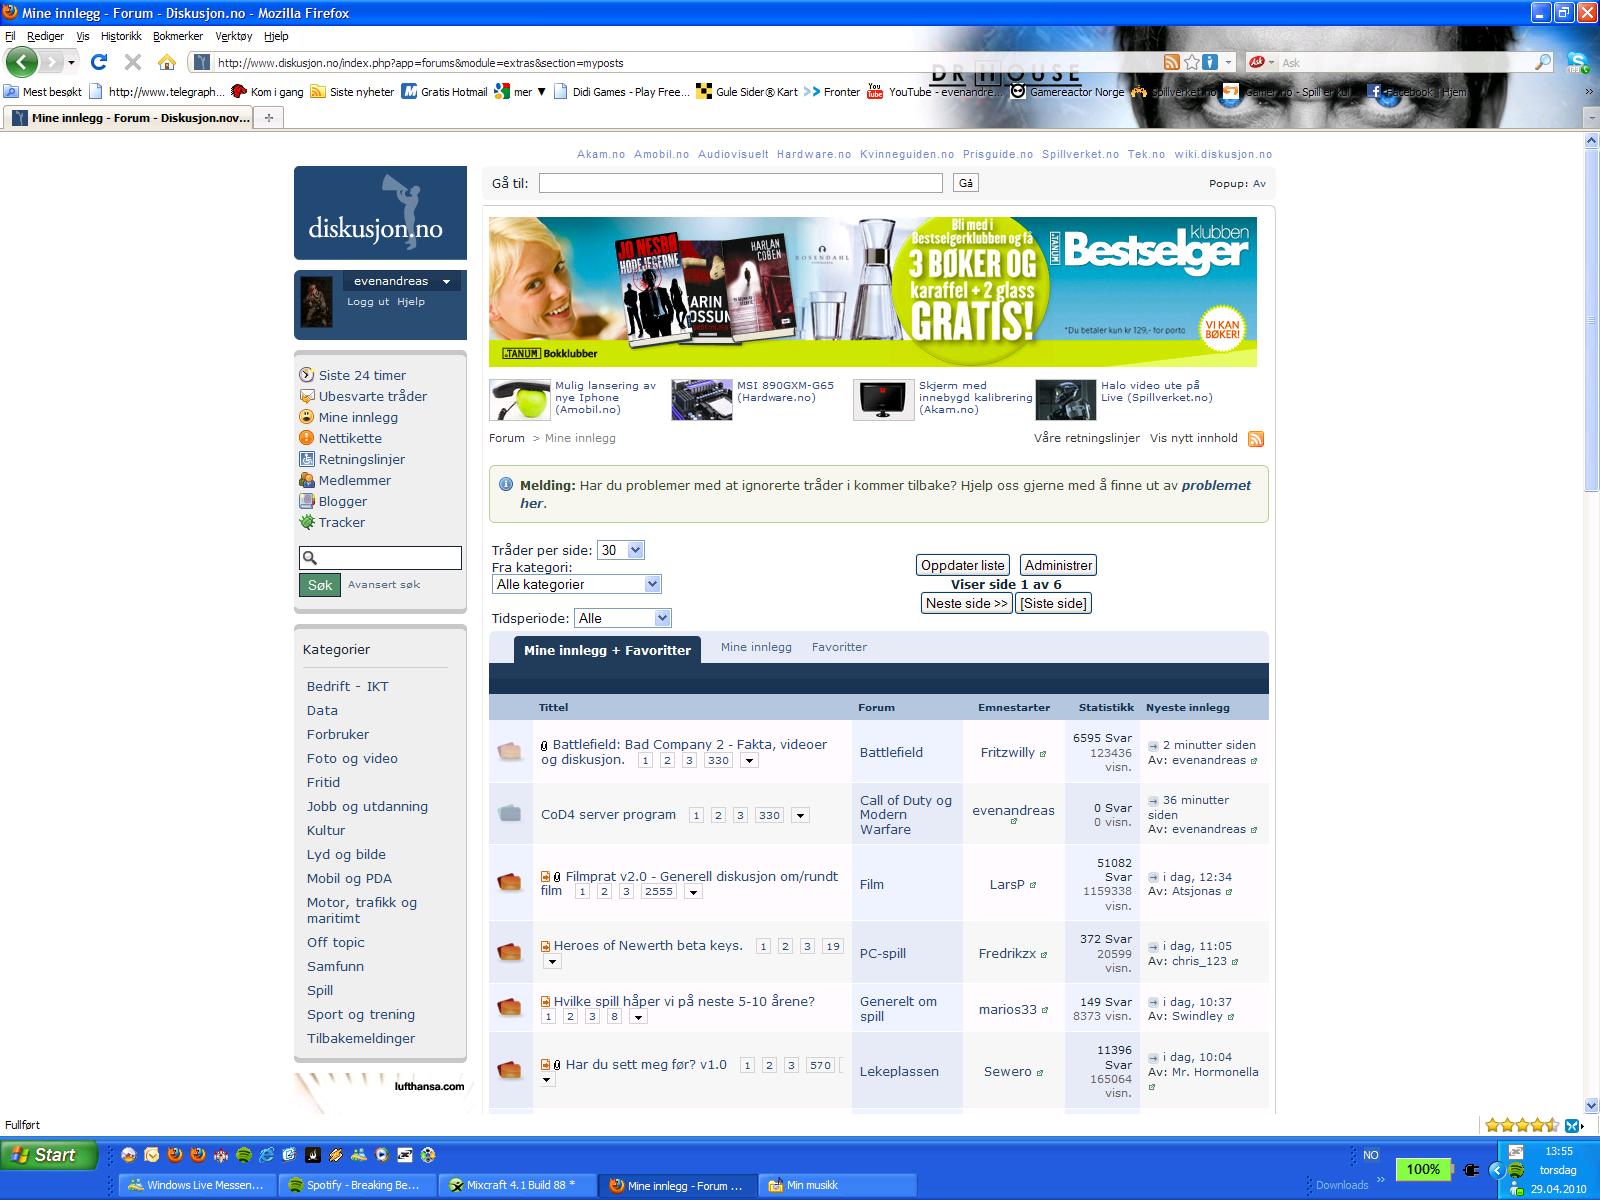
Task: Click Oppdater liste button
Action: [x=963, y=565]
